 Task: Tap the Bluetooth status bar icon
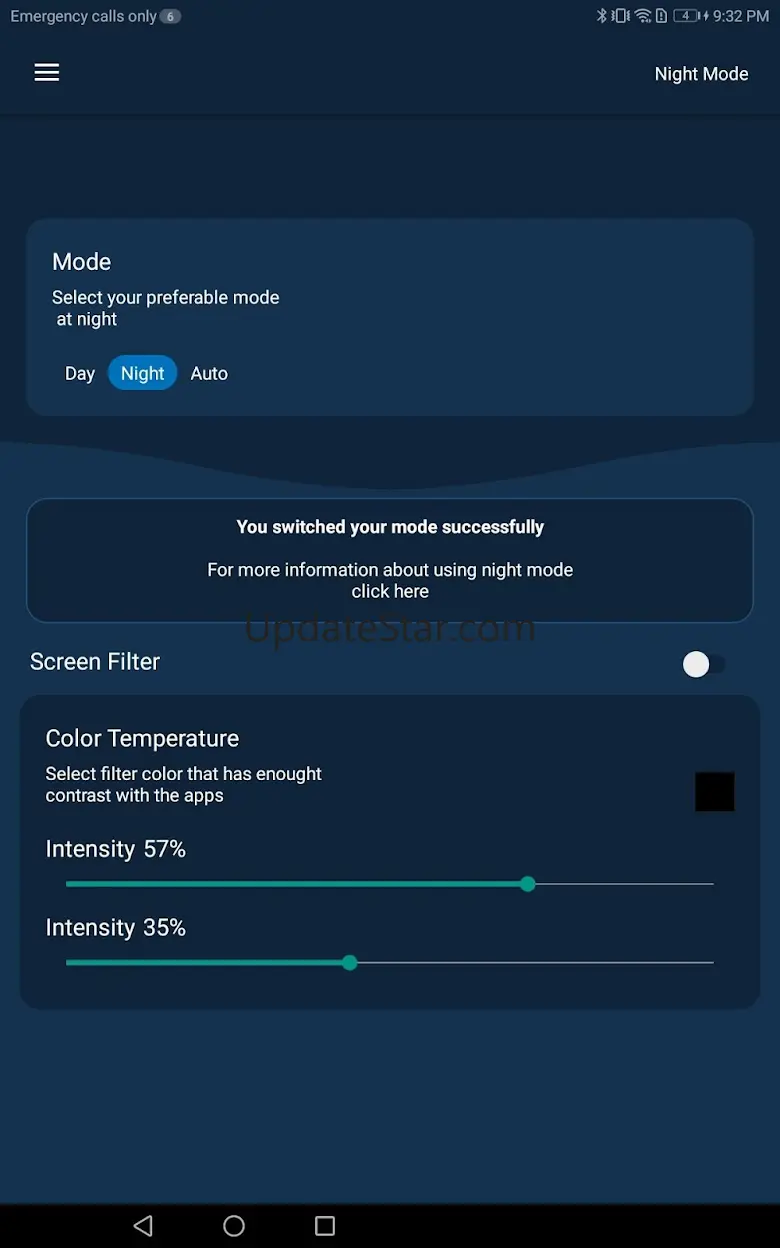[602, 16]
